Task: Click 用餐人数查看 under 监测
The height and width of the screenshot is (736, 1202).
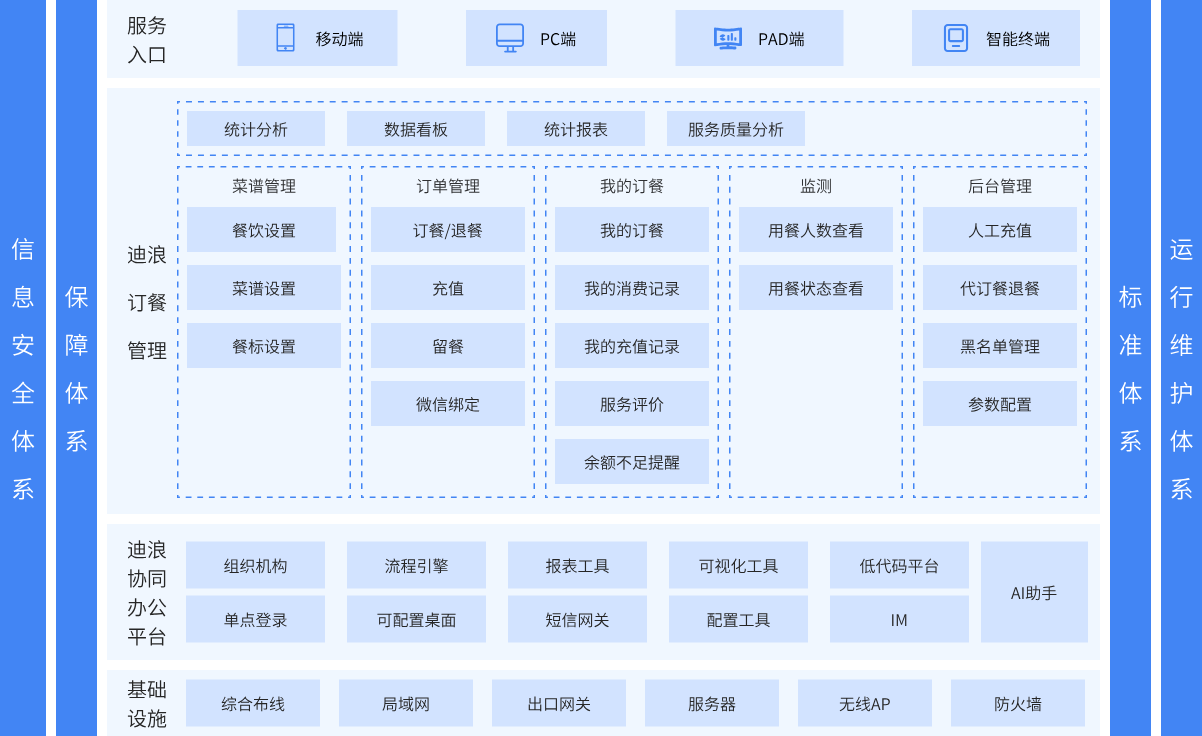Action: click(x=816, y=230)
